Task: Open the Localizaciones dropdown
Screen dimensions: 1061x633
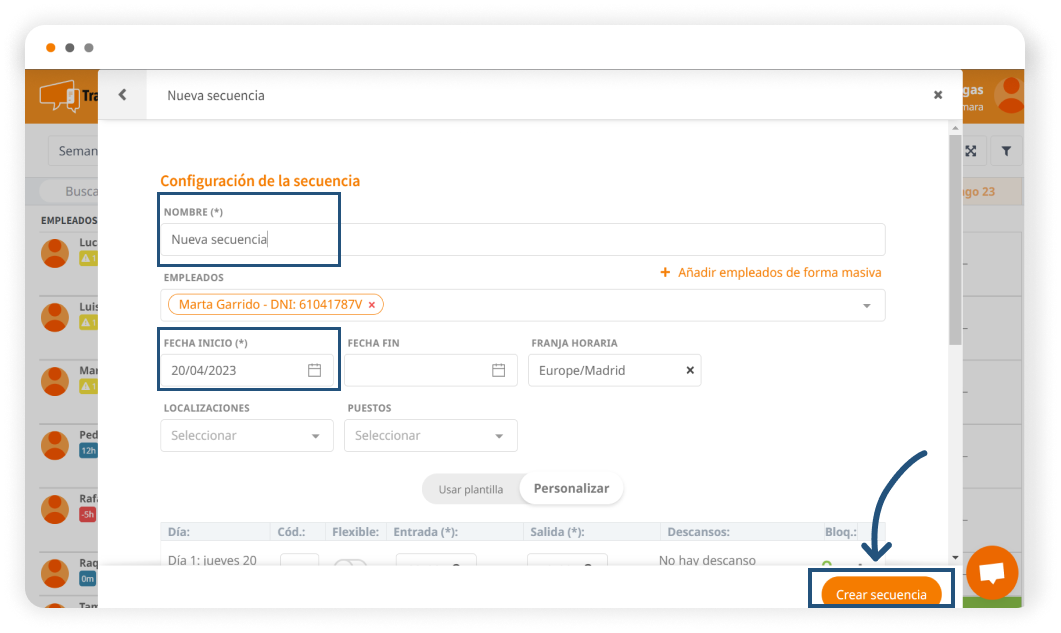Action: 247,436
